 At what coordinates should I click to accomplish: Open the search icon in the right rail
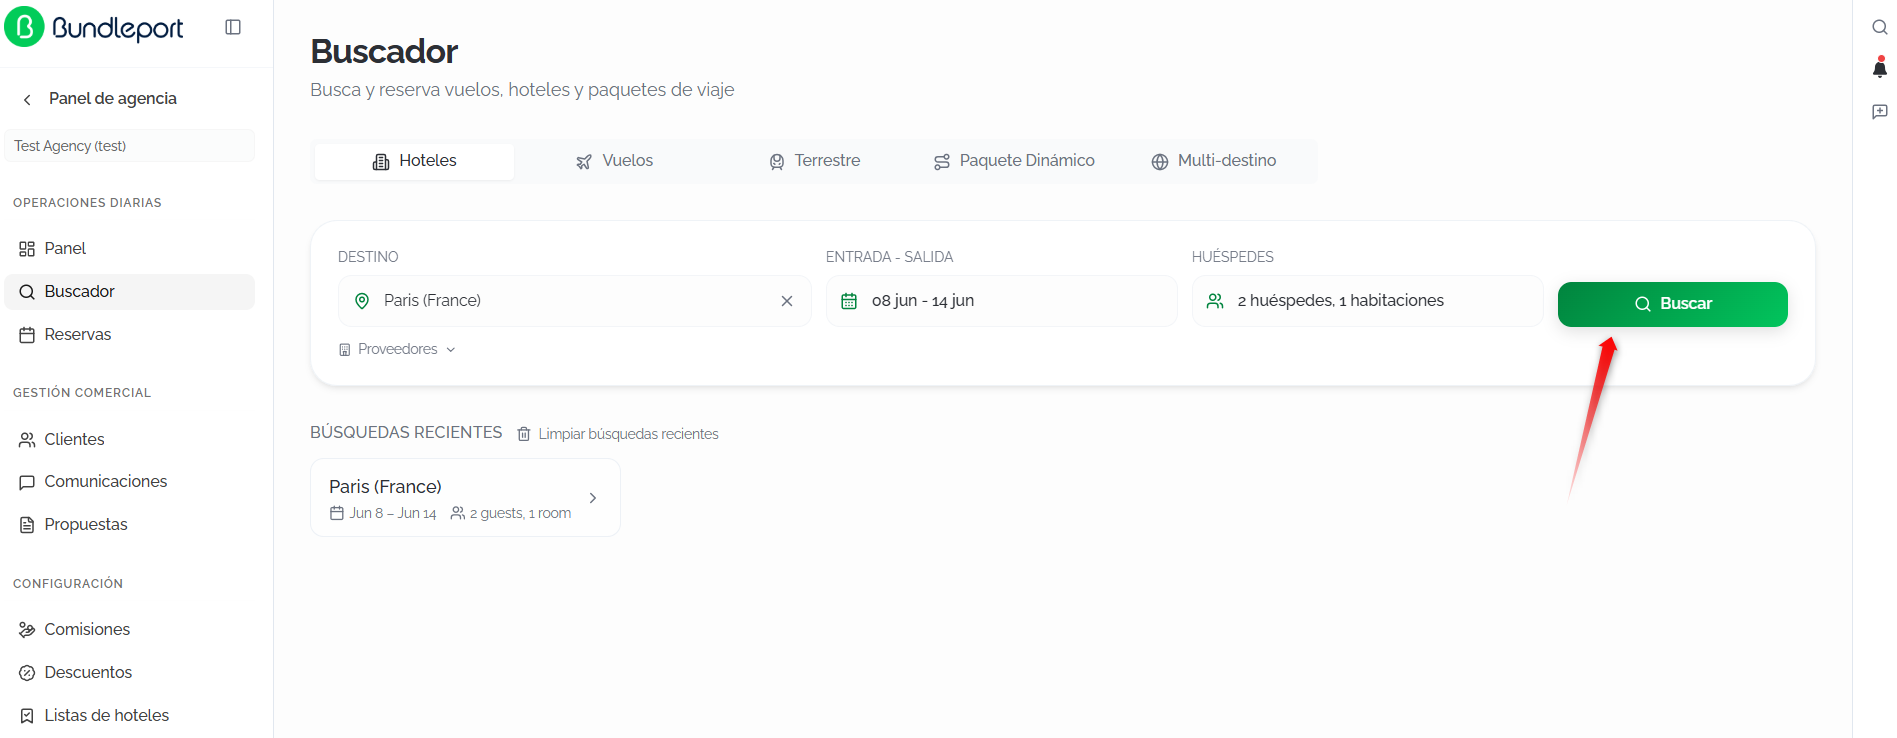pos(1880,27)
